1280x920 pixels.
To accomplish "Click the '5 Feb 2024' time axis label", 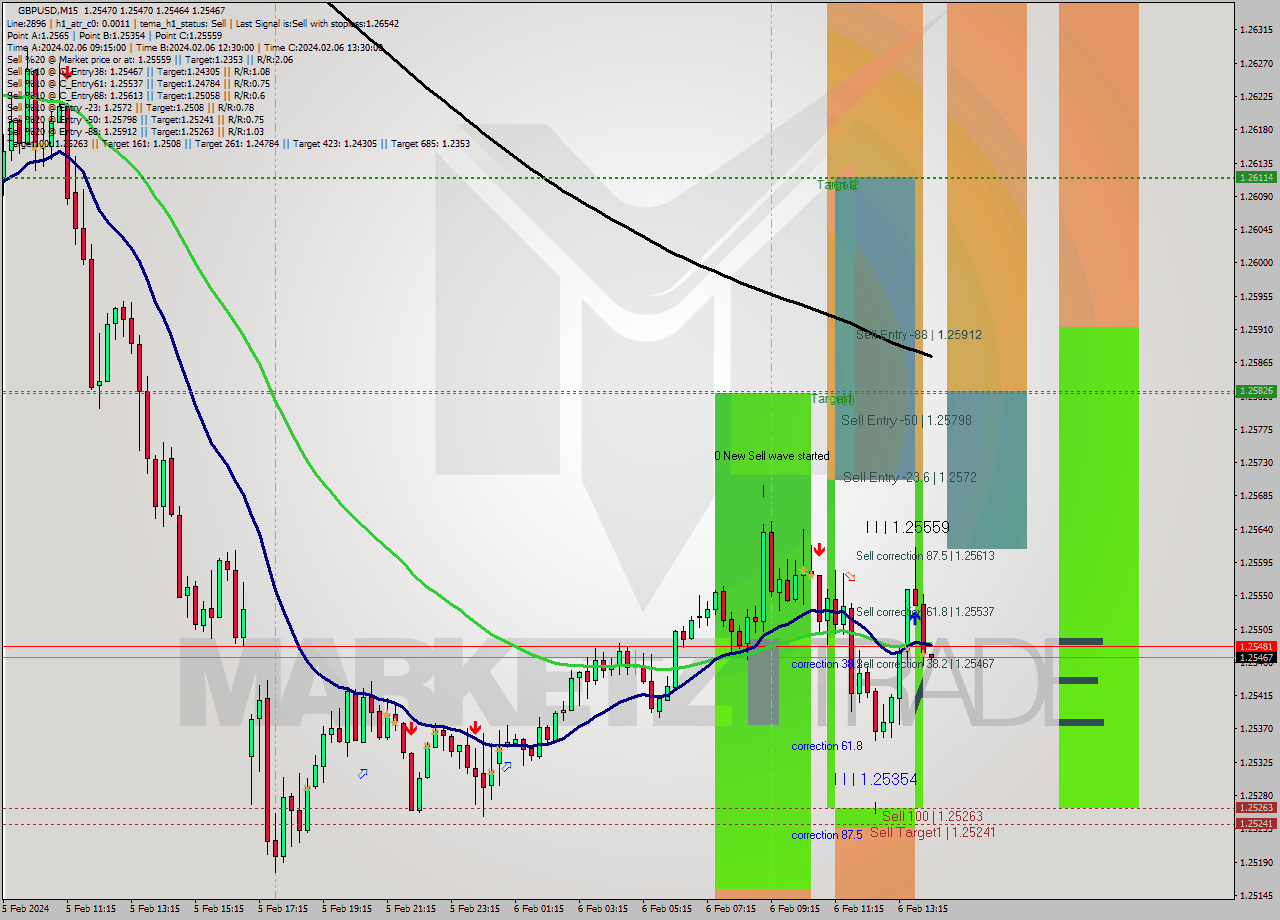I will coord(25,909).
